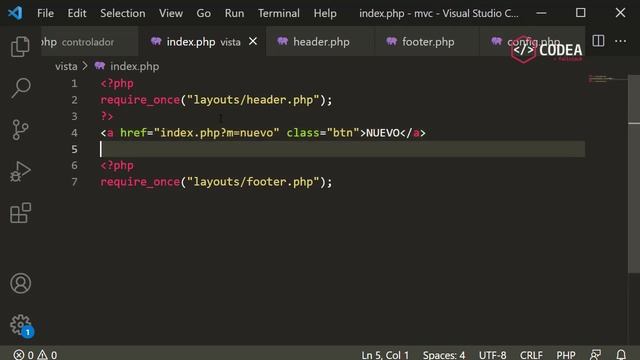Place cursor on empty line 5
The height and width of the screenshot is (360, 640).
[x=342, y=149]
